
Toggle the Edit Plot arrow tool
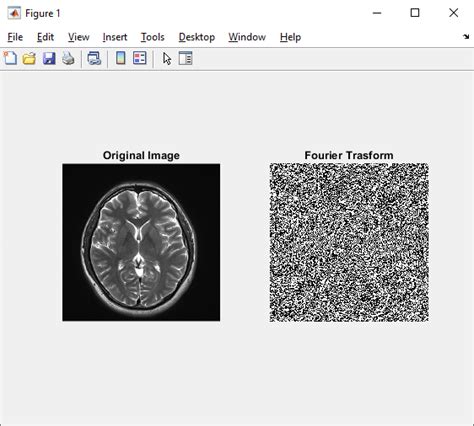(167, 59)
